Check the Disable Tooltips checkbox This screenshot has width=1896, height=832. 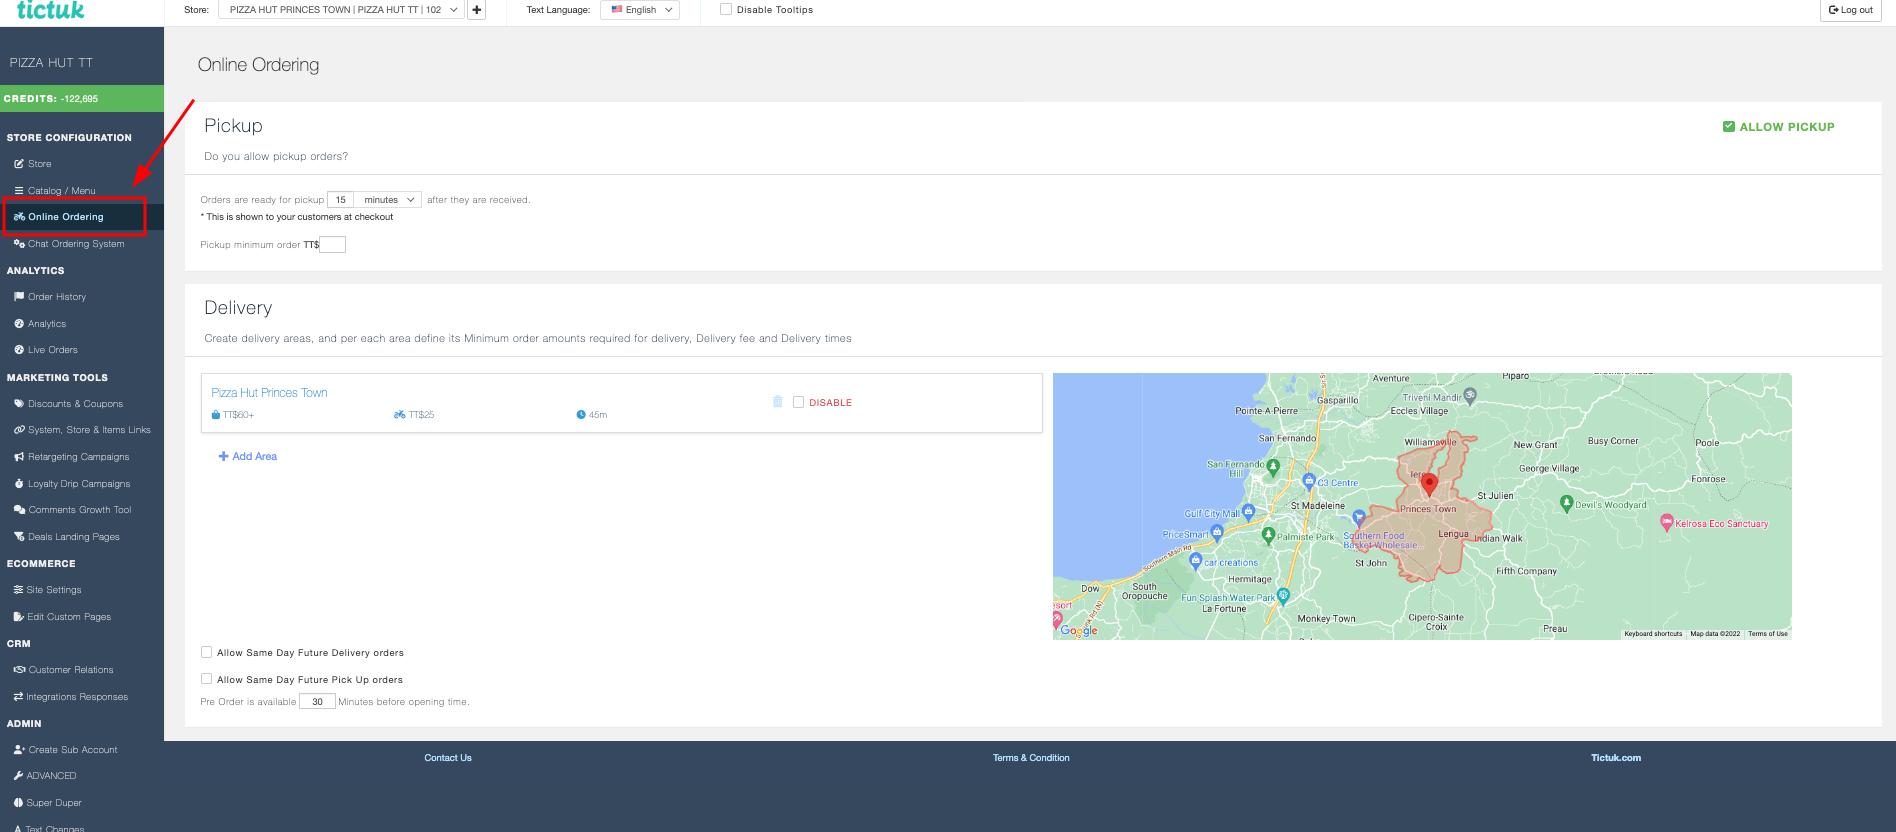tap(726, 9)
